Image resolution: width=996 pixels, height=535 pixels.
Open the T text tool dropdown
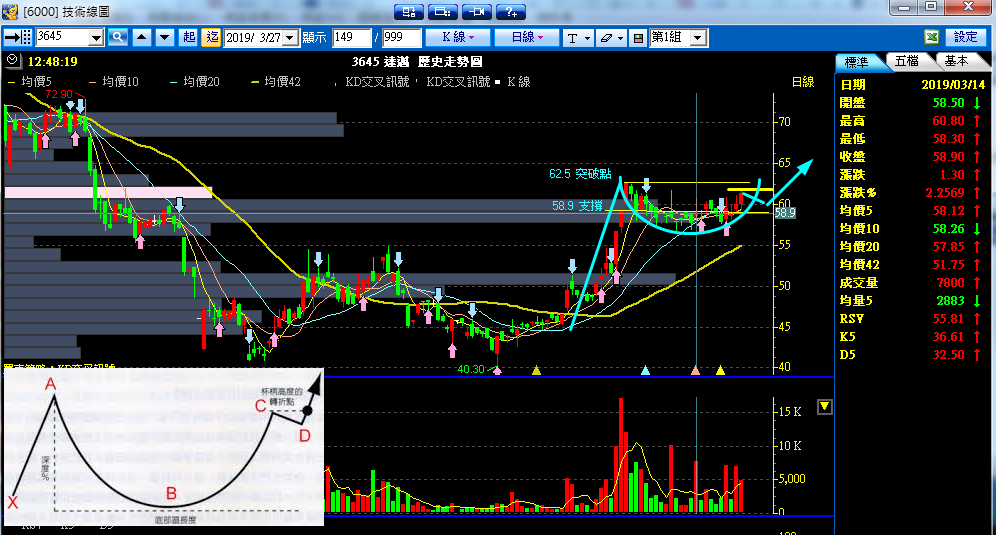[578, 38]
